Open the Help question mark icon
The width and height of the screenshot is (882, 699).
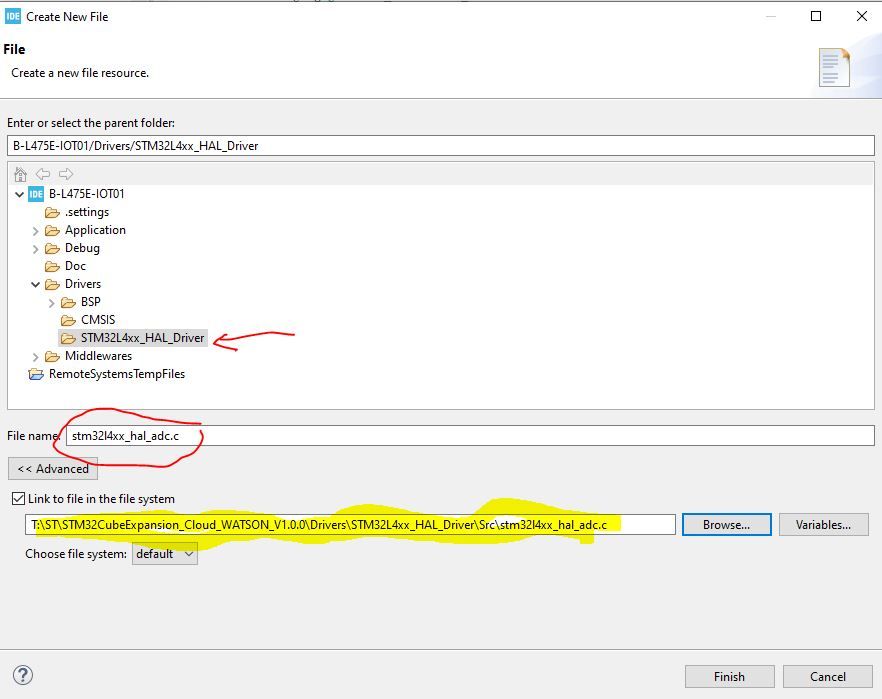23,675
